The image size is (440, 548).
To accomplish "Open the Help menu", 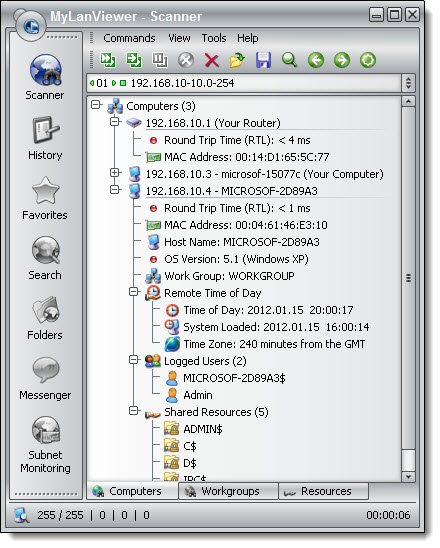I will click(248, 38).
